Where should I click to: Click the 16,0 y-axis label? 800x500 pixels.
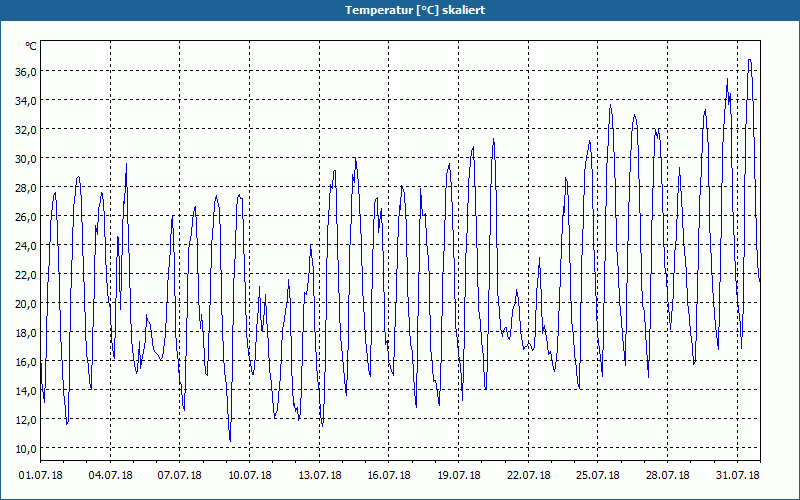[x=26, y=362]
